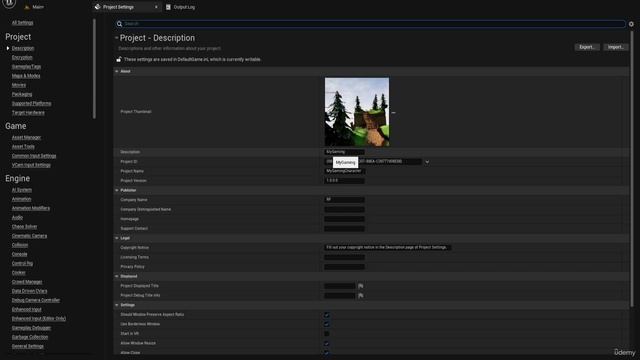Click the Output Log tab icon
640x360 pixels.
pos(168,7)
